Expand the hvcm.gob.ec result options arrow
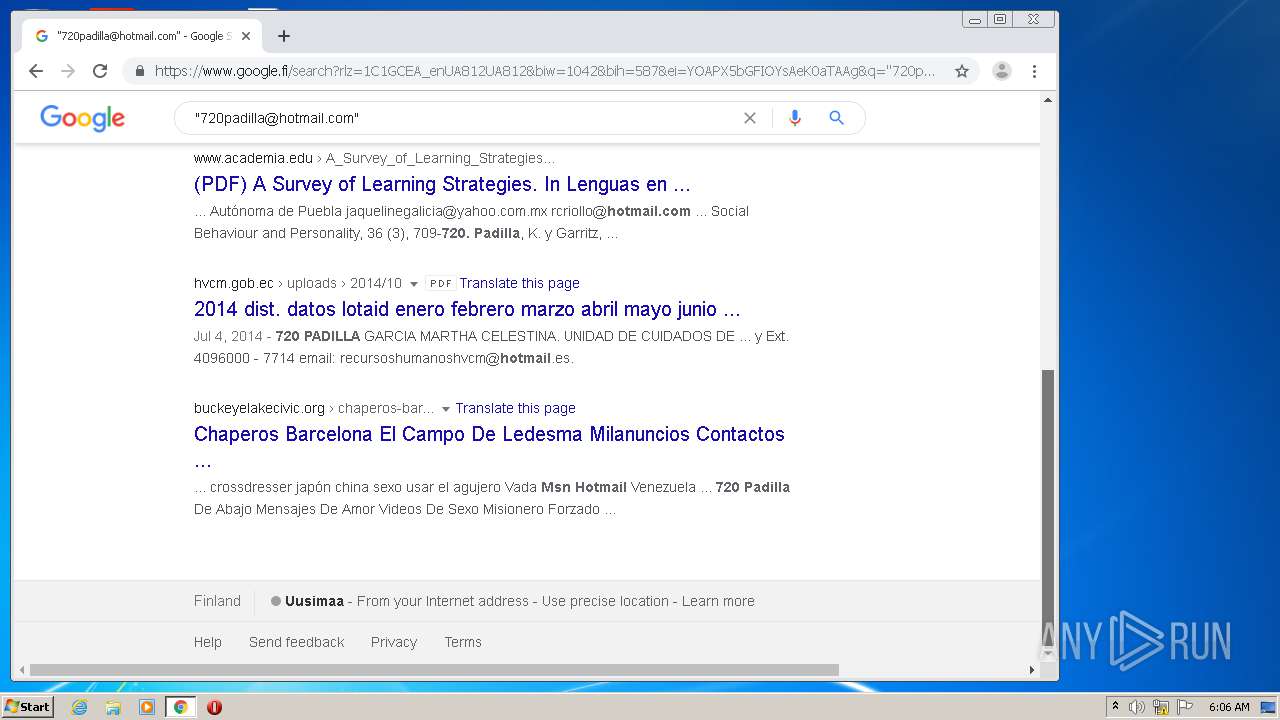 click(x=414, y=284)
